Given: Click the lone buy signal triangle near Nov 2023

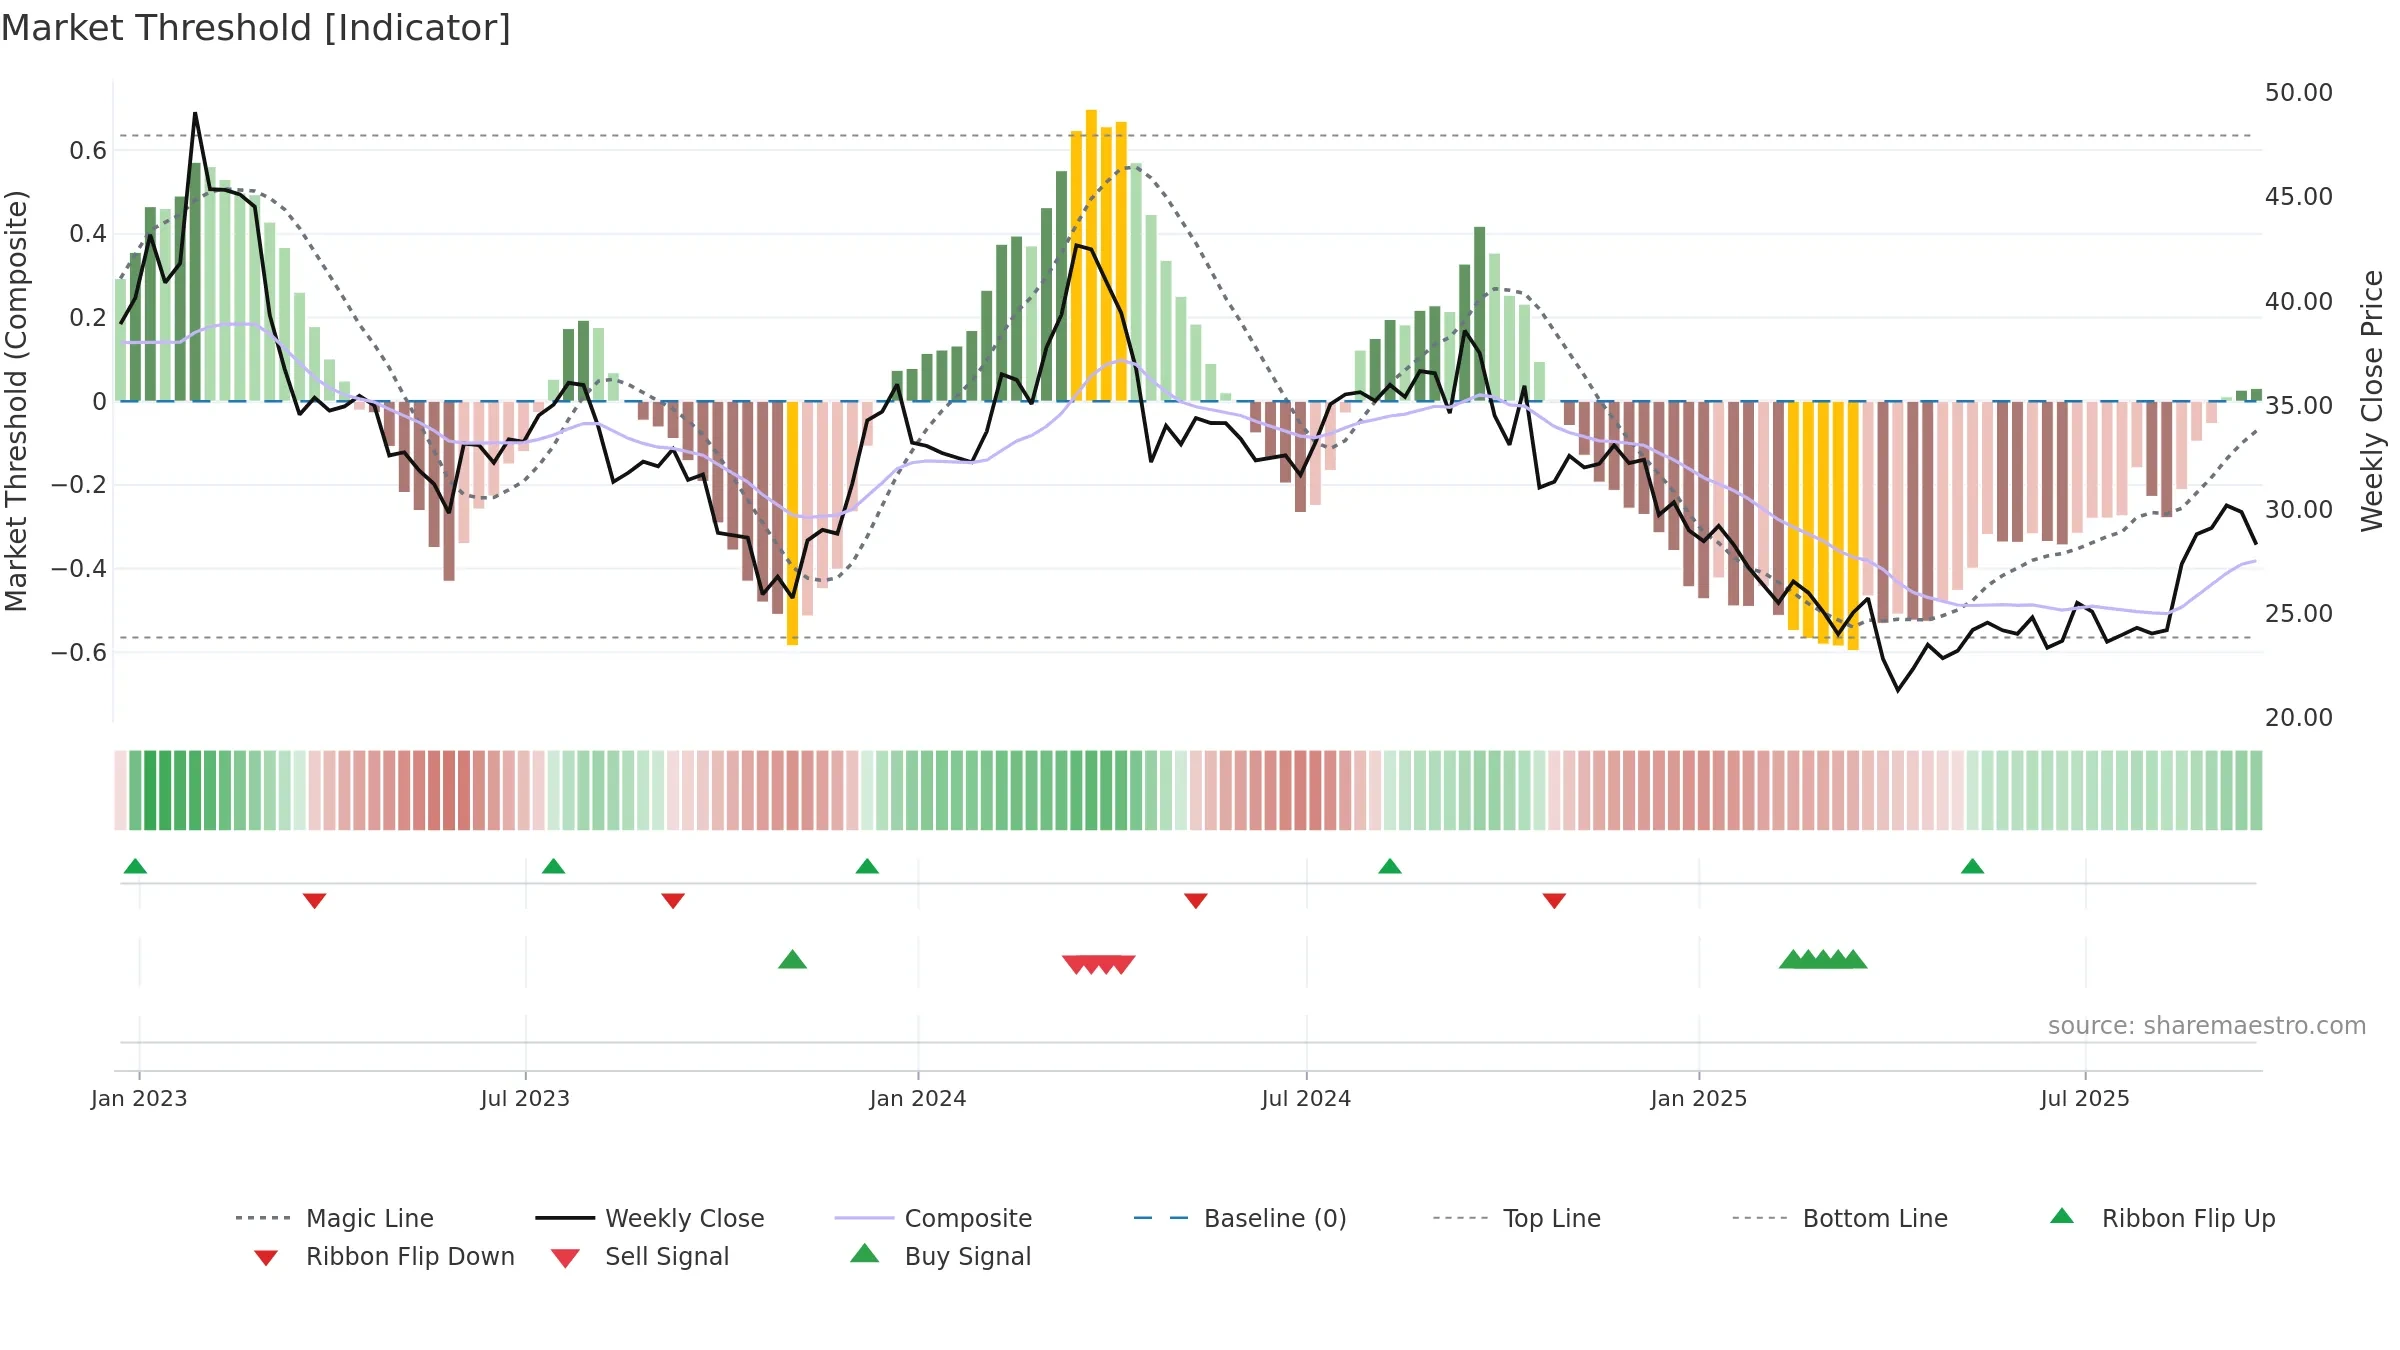Looking at the screenshot, I should [792, 960].
